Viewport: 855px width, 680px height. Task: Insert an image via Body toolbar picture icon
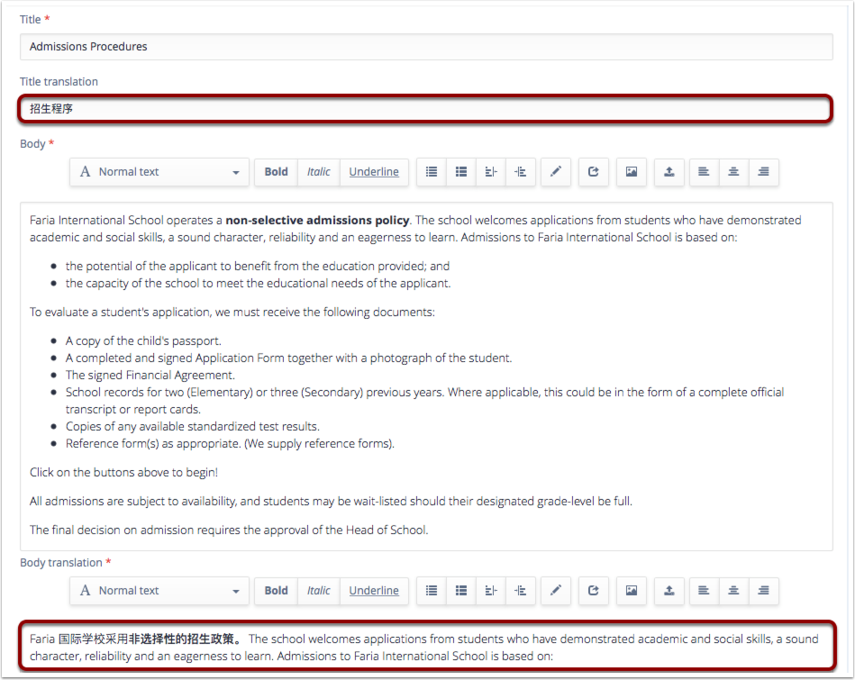[x=631, y=172]
